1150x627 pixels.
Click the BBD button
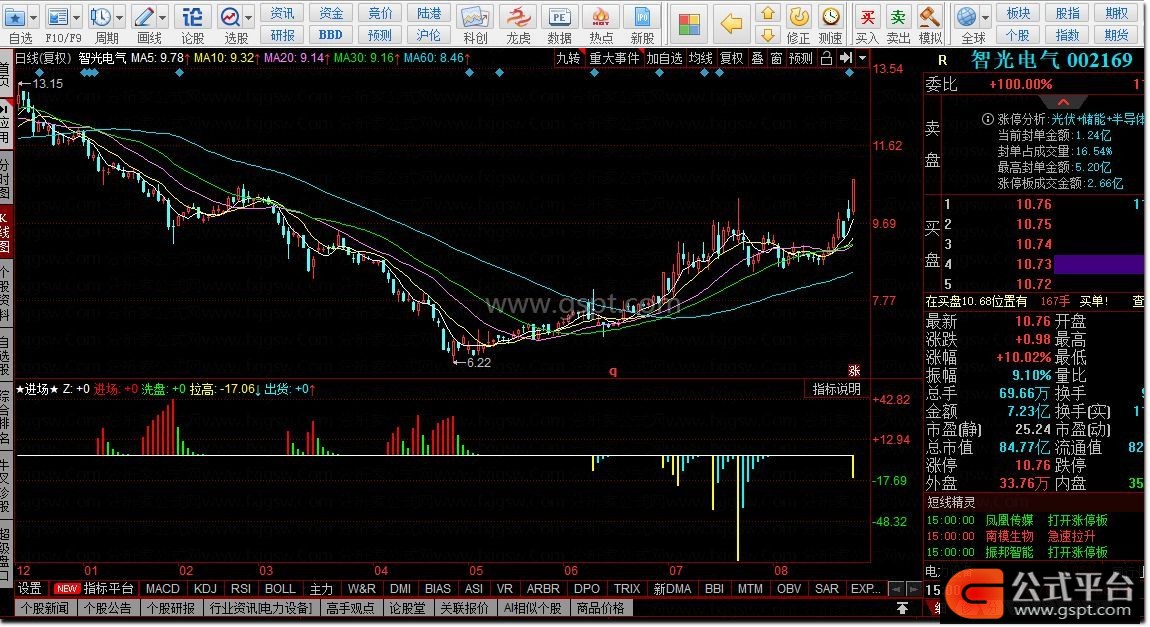coord(331,35)
